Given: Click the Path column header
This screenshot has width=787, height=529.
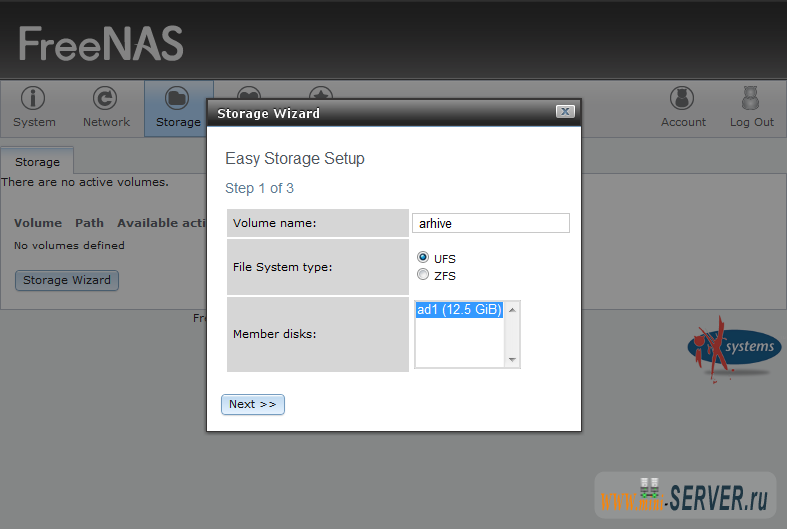Looking at the screenshot, I should pyautogui.click(x=89, y=223).
